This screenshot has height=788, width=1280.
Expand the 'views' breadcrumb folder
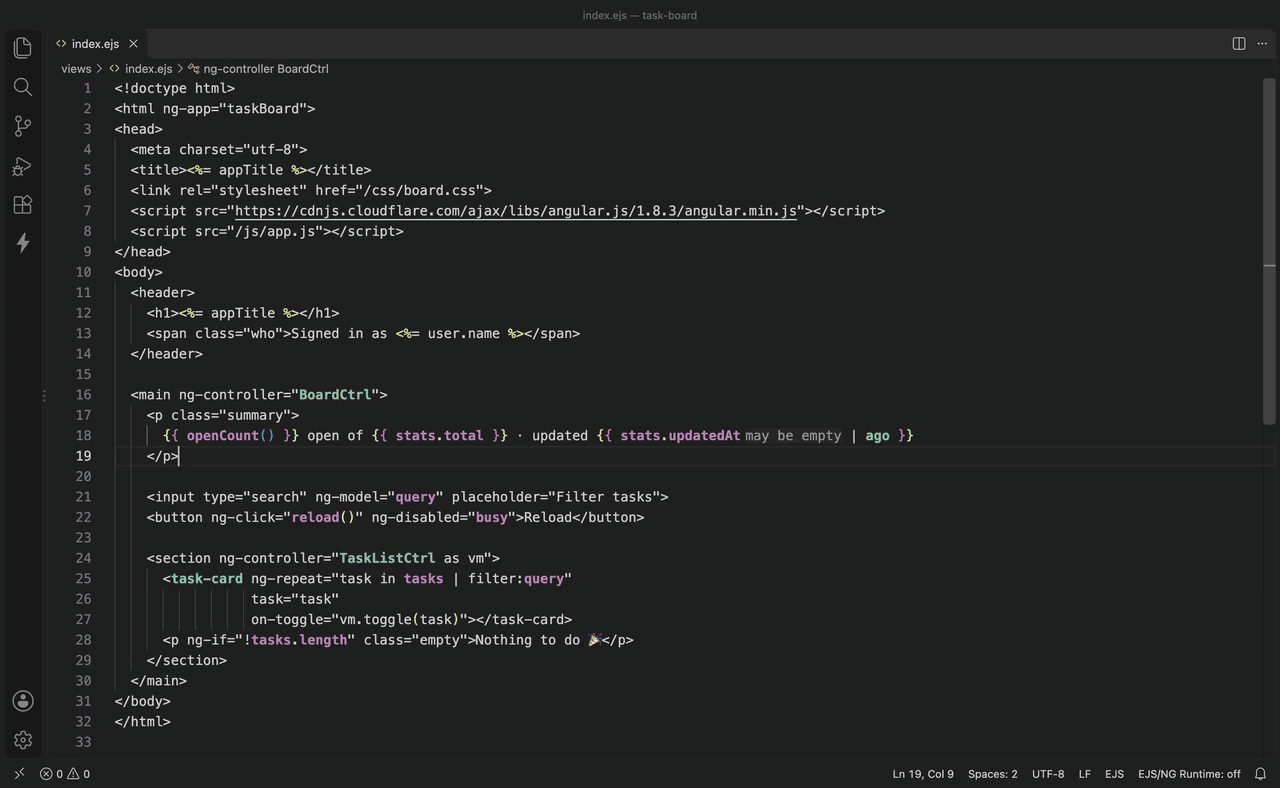(x=76, y=69)
